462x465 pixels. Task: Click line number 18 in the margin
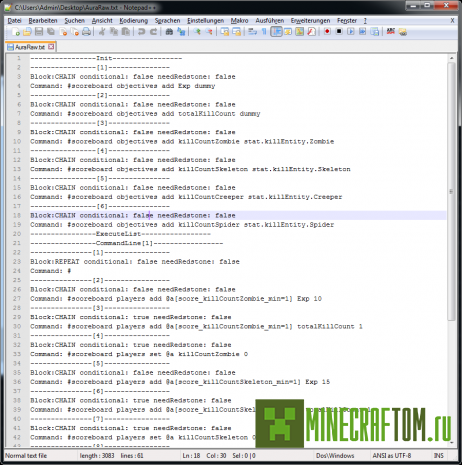17,215
